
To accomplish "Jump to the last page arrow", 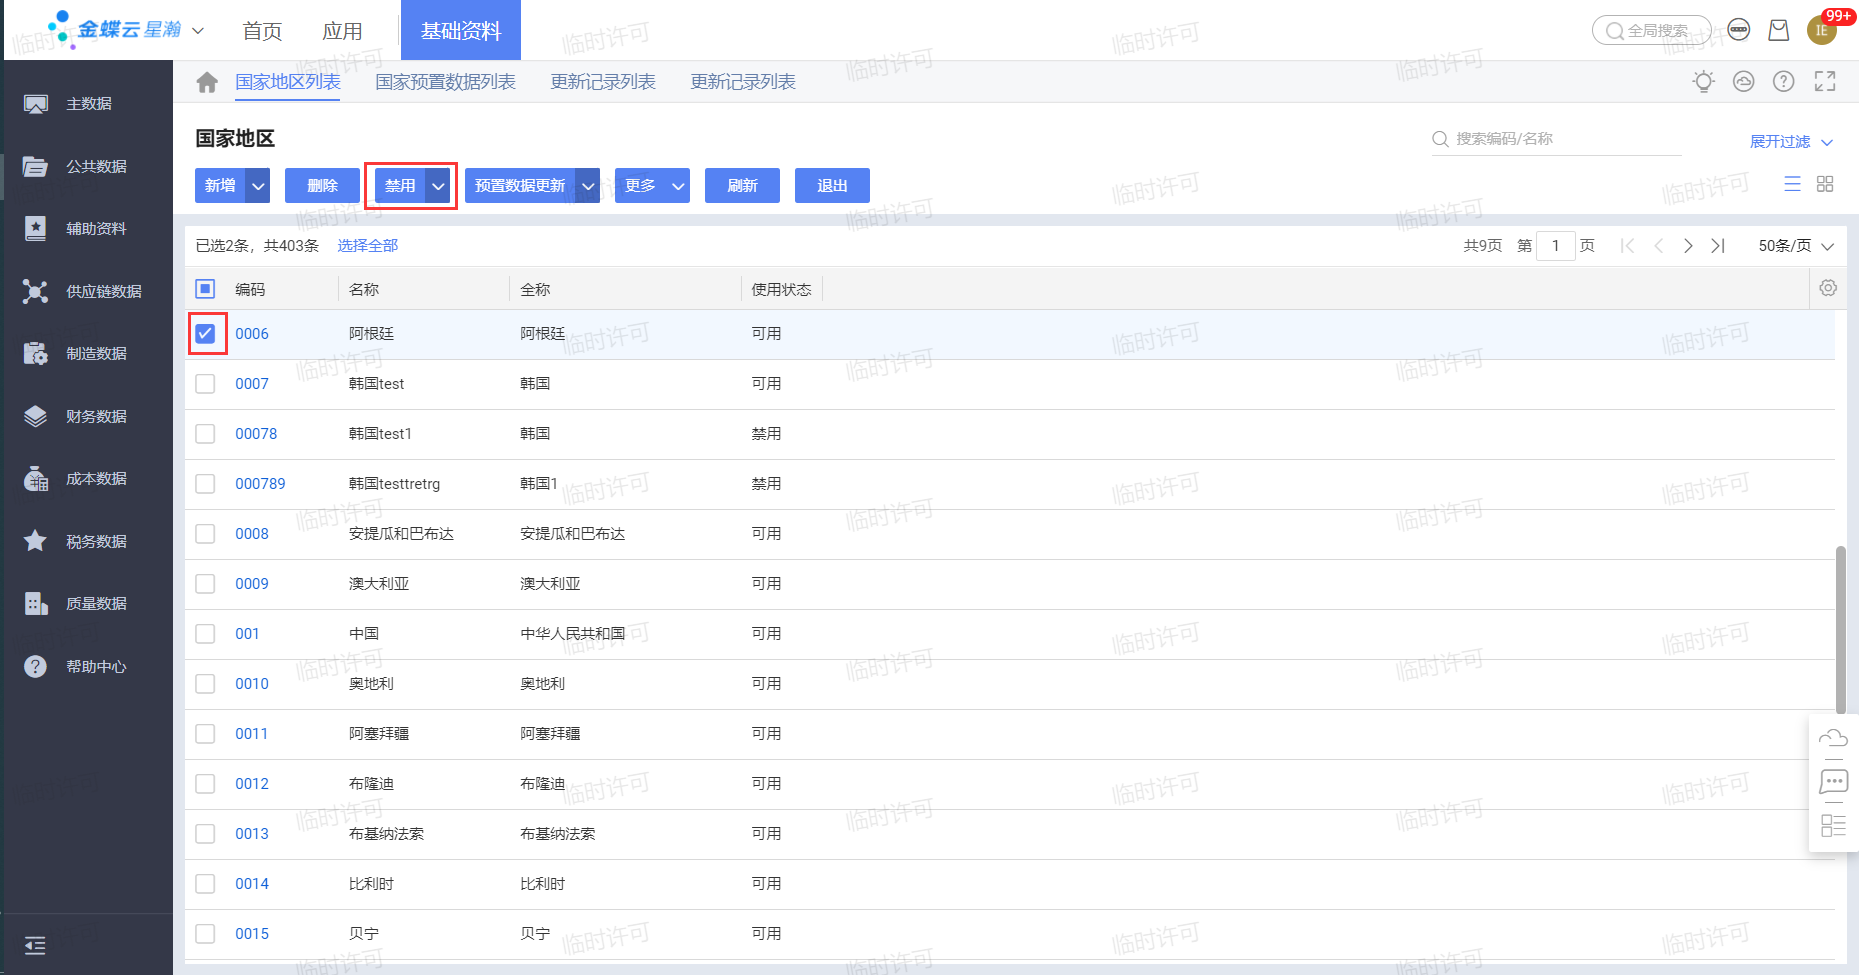I will (x=1718, y=246).
